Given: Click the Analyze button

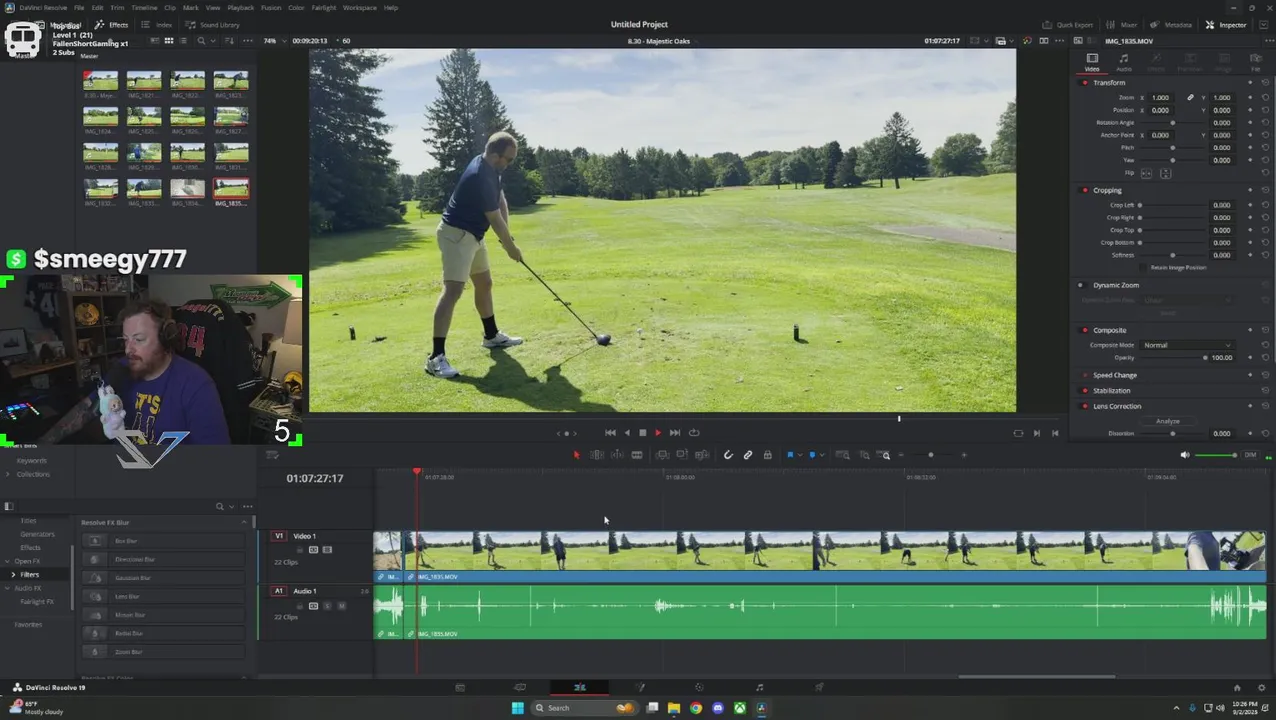Looking at the screenshot, I should 1167,421.
